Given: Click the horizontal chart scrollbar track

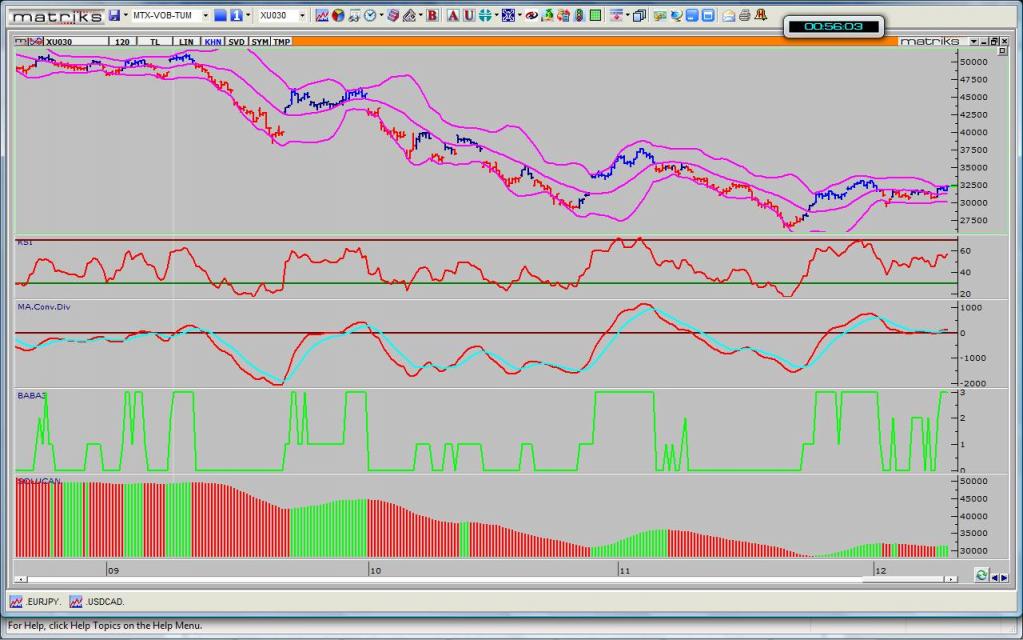Looking at the screenshot, I should point(500,578).
